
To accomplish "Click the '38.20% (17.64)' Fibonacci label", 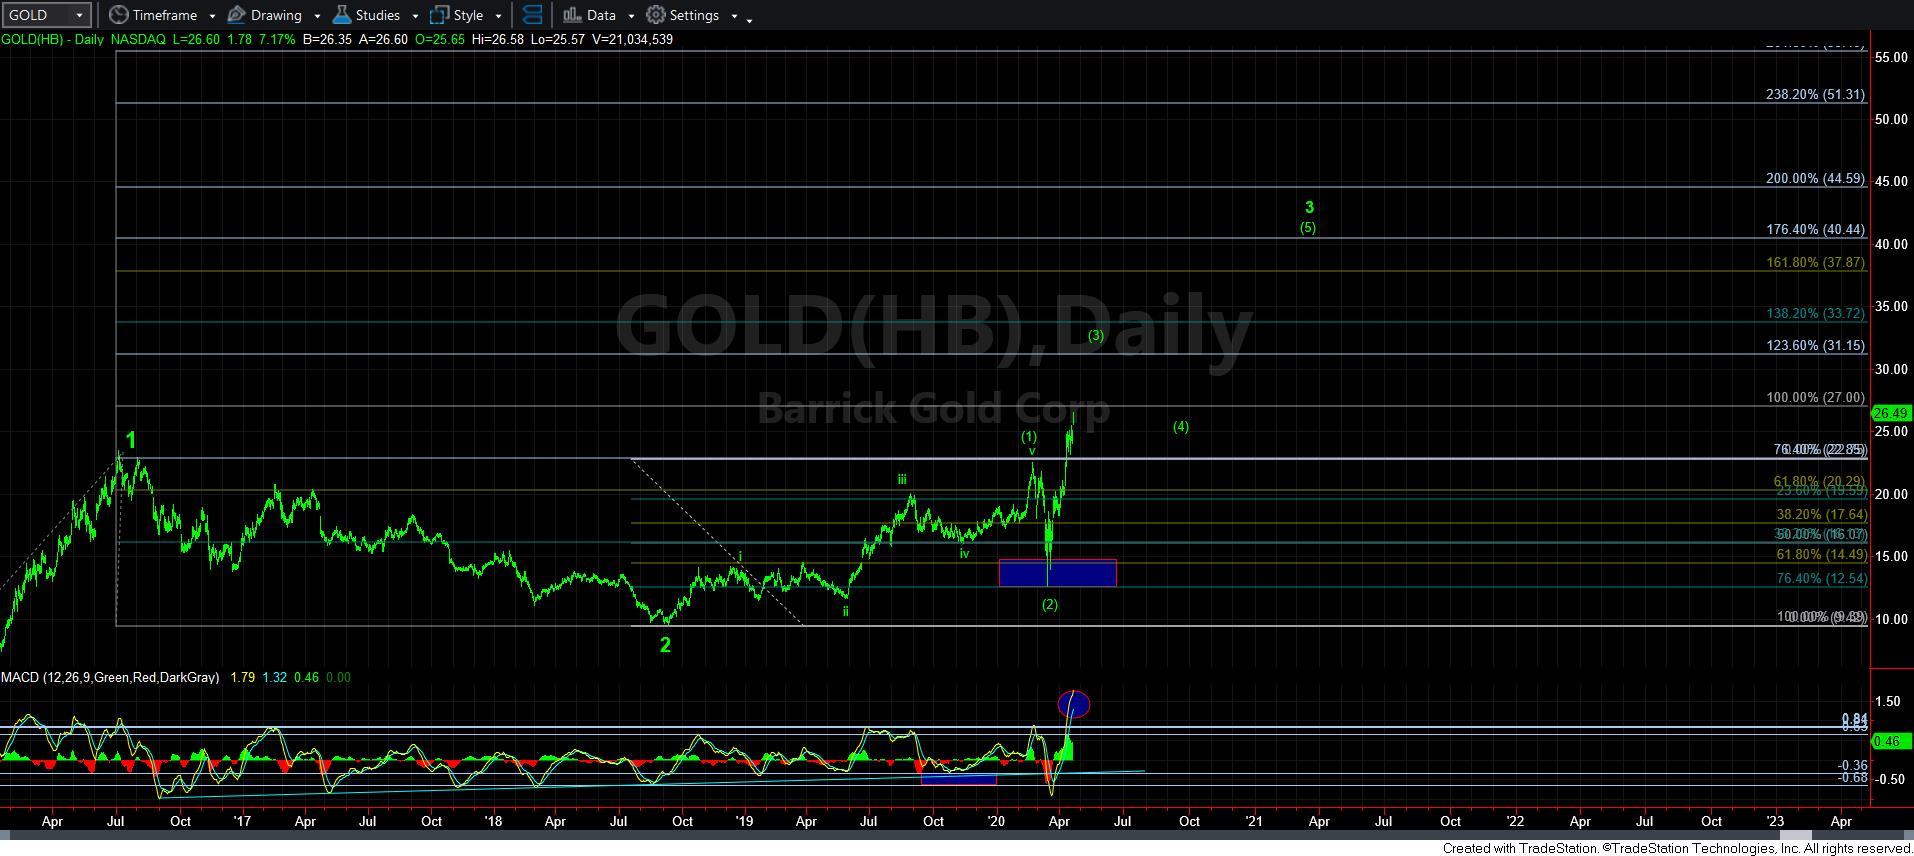I will pos(1820,515).
